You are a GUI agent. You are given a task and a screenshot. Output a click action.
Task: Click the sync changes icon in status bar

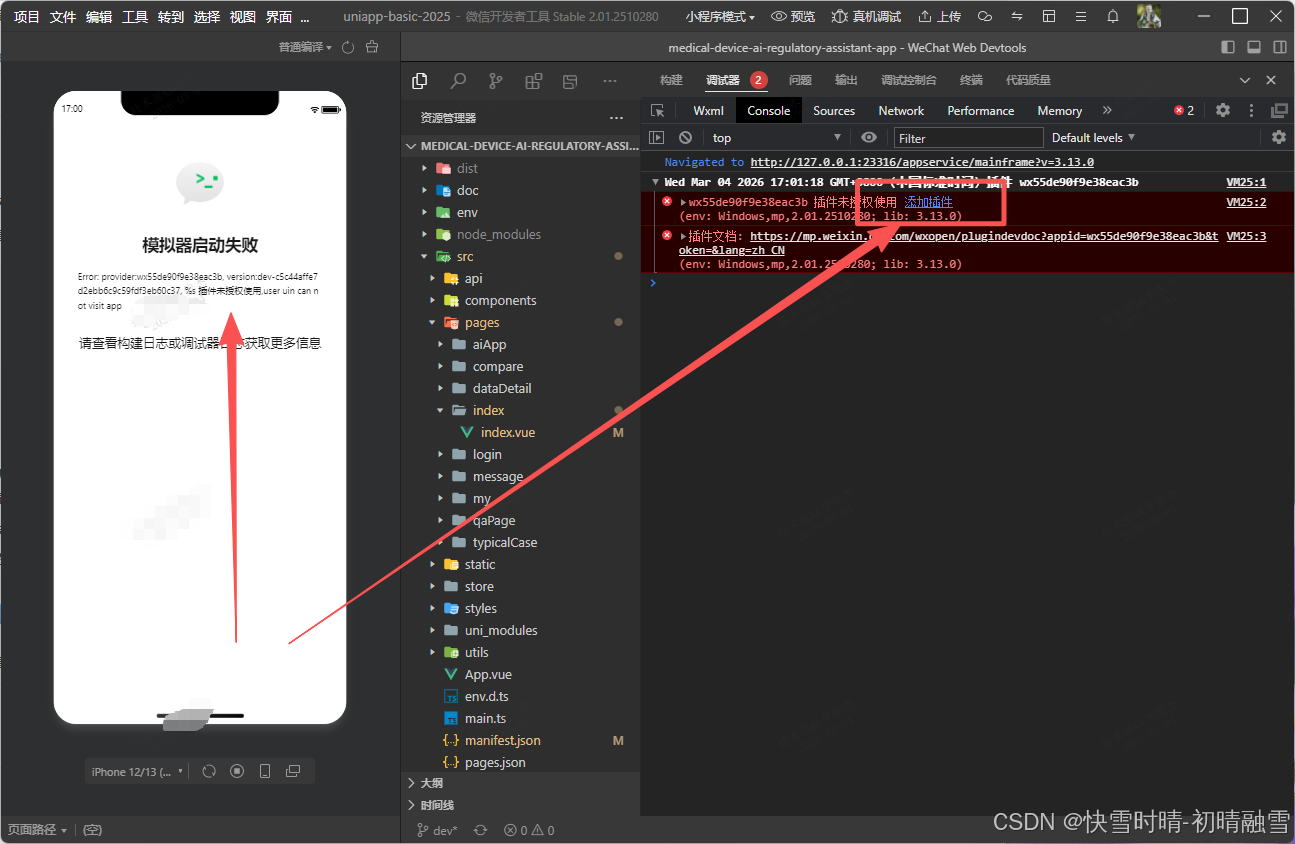[480, 830]
